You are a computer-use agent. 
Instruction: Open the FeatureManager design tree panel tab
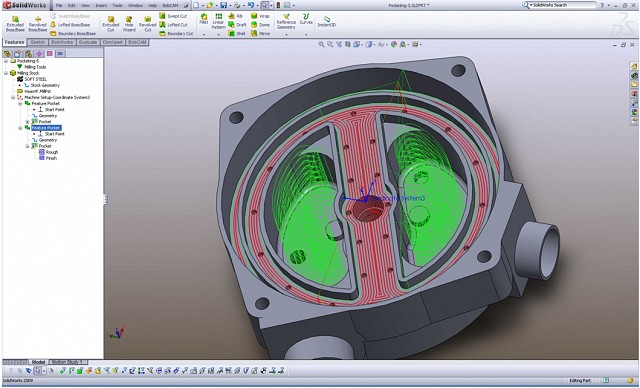tap(7, 53)
